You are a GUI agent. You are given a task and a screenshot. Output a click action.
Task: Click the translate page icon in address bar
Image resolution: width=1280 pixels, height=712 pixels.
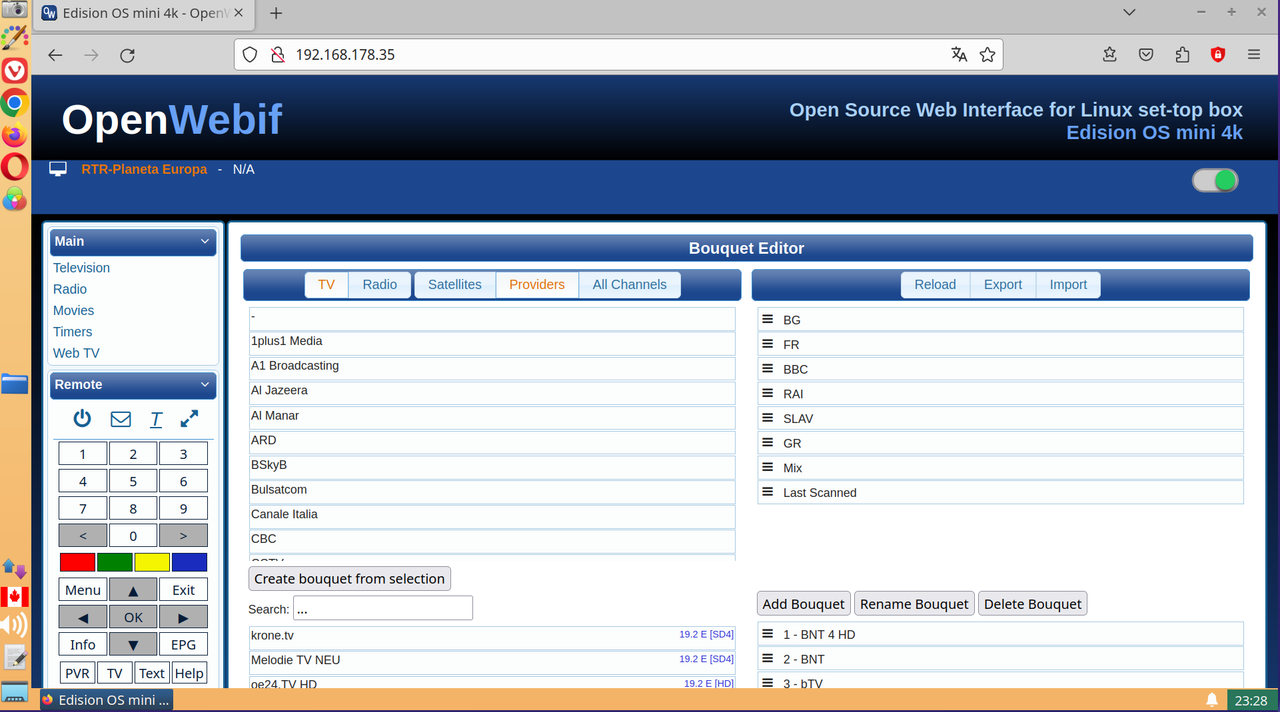coord(959,55)
